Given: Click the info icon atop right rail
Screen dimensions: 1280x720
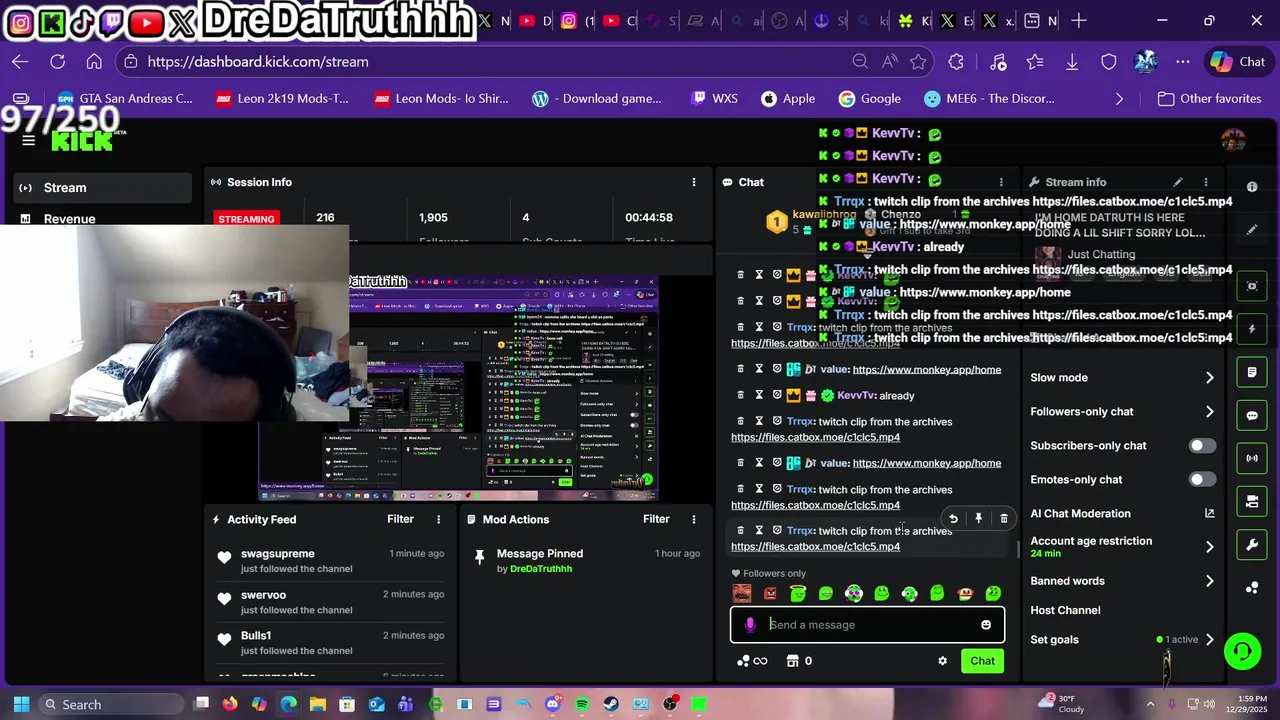Looking at the screenshot, I should (x=1252, y=187).
